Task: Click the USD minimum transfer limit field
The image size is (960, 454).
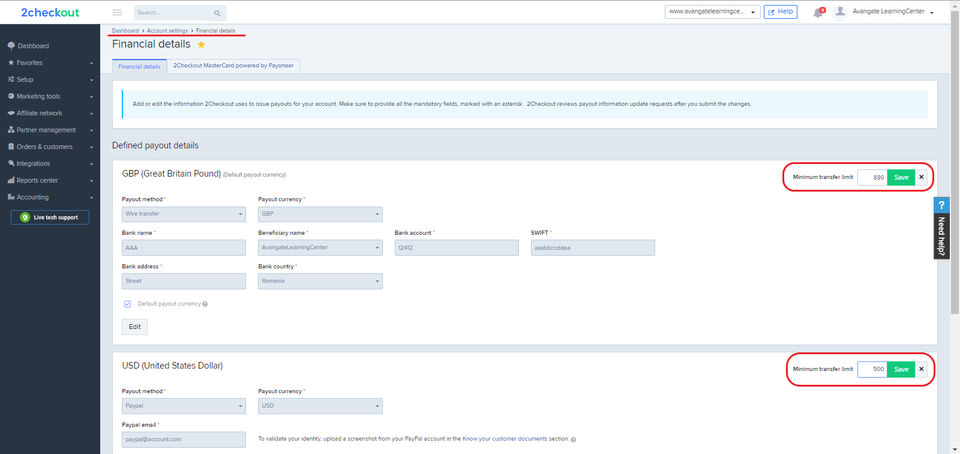Action: pyautogui.click(x=872, y=369)
